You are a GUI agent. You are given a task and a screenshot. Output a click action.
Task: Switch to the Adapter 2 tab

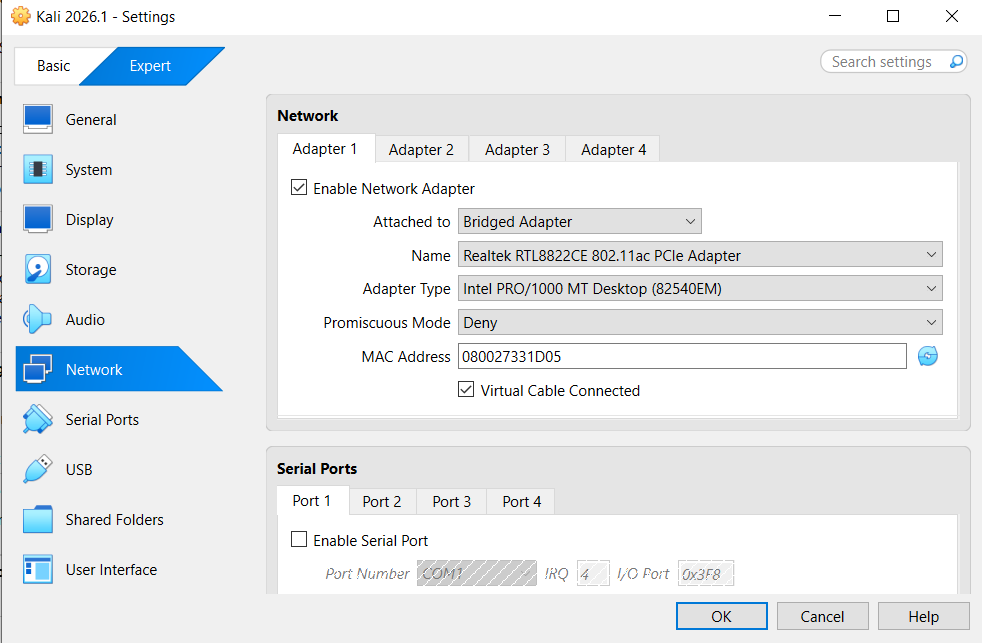[421, 150]
